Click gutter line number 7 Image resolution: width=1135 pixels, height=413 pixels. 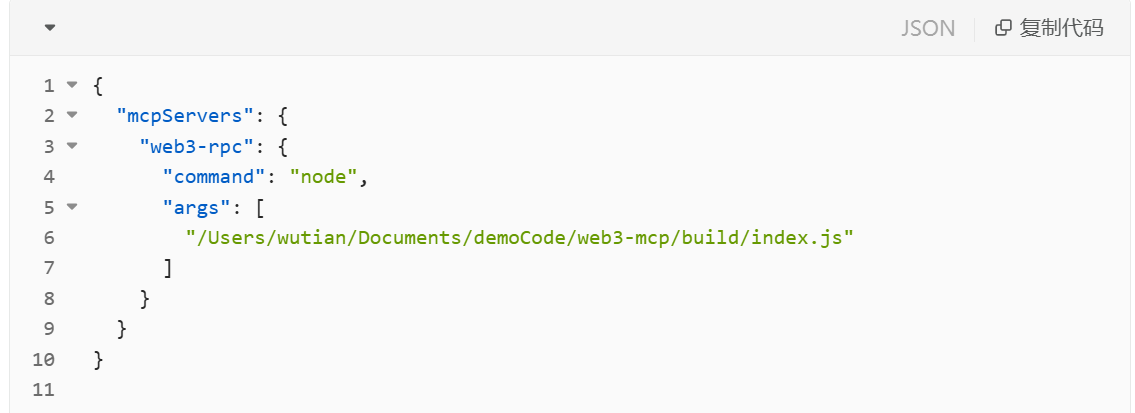click(49, 268)
